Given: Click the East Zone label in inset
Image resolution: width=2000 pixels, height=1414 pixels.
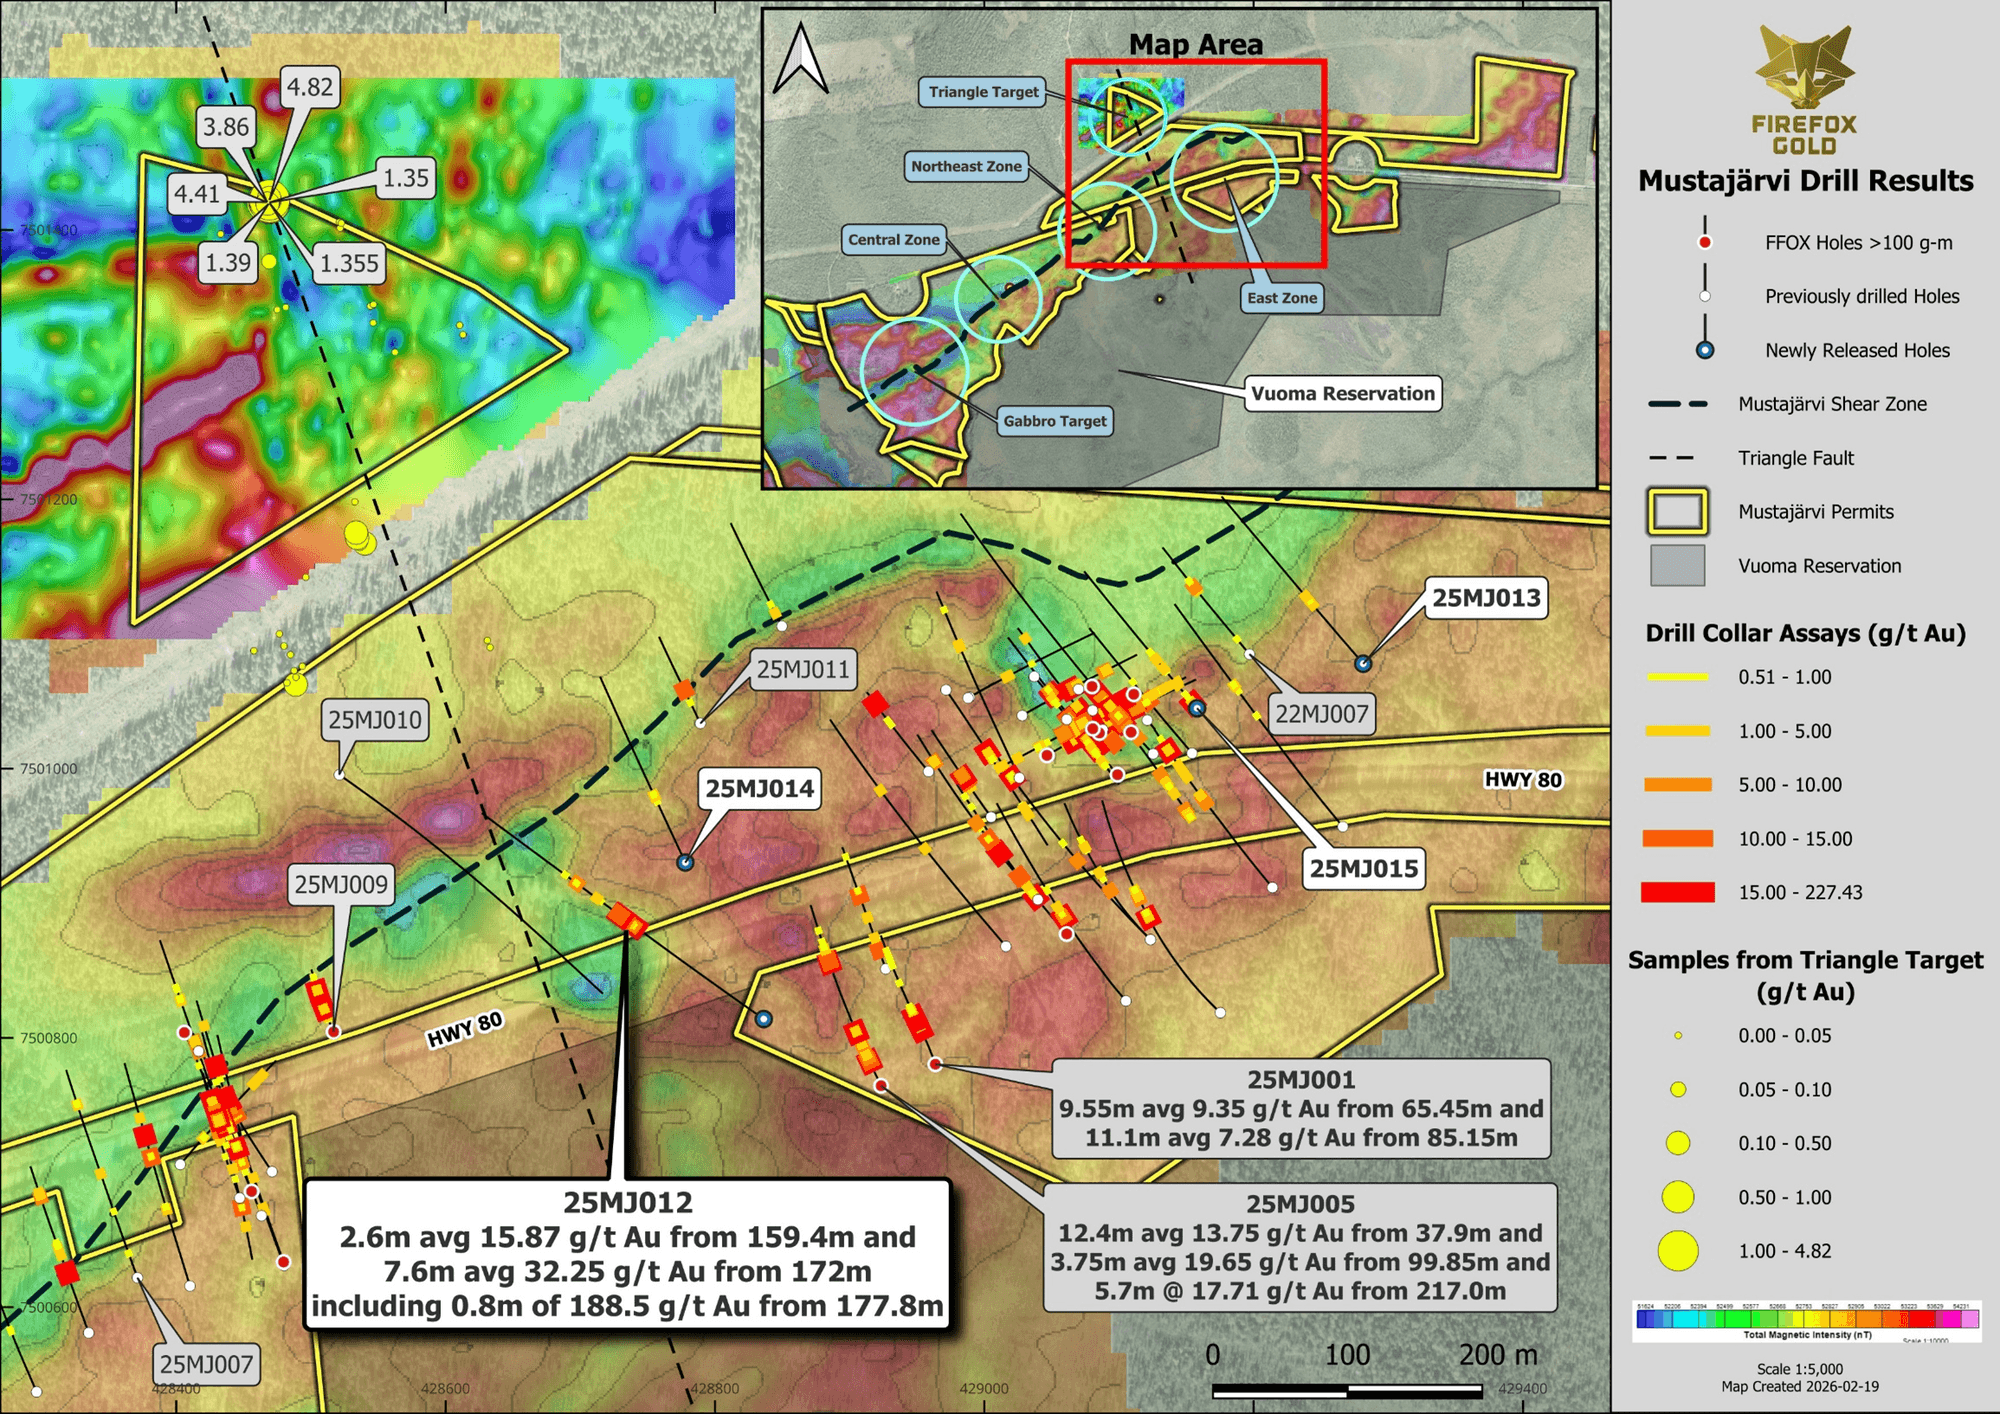Looking at the screenshot, I should tap(1281, 298).
